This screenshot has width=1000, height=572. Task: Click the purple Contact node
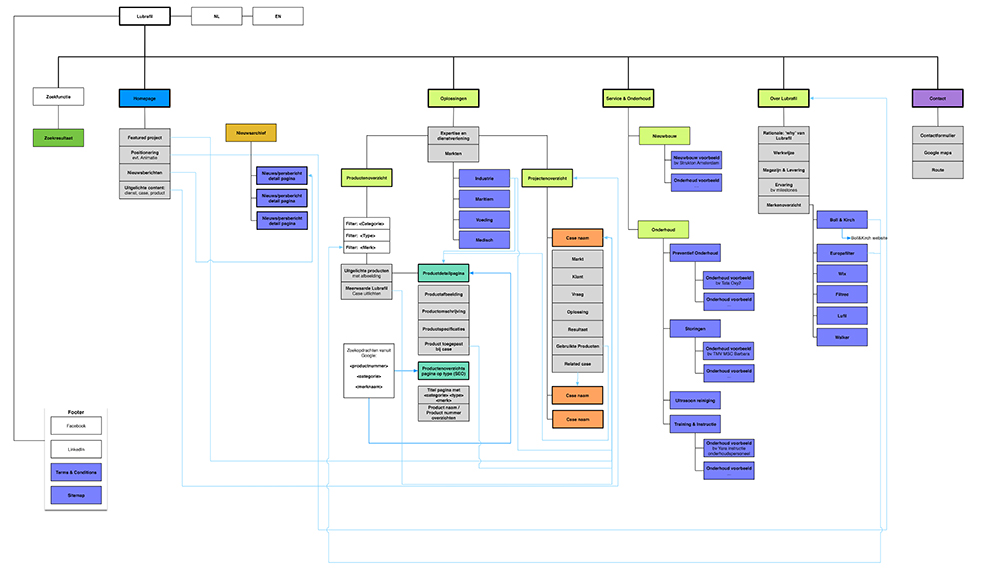[937, 98]
